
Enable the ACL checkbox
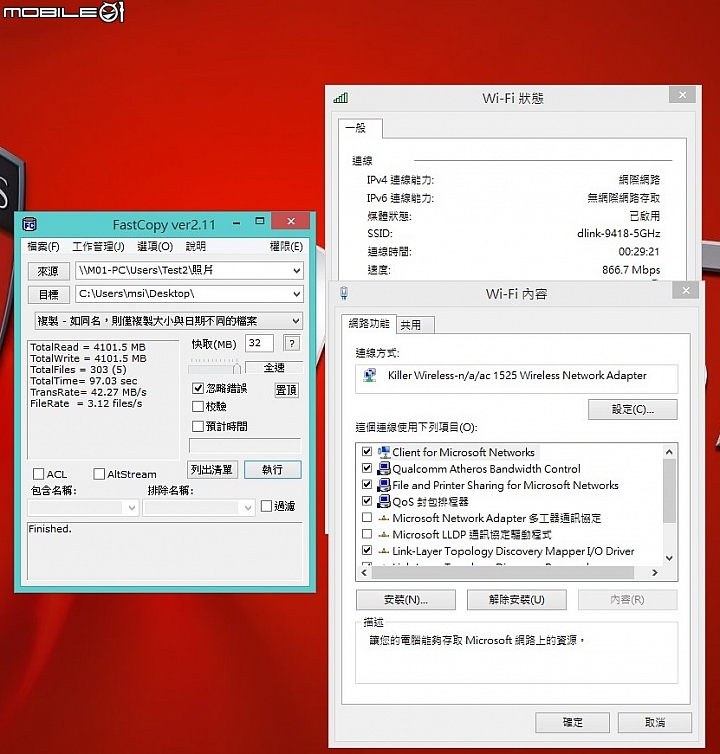tap(38, 474)
